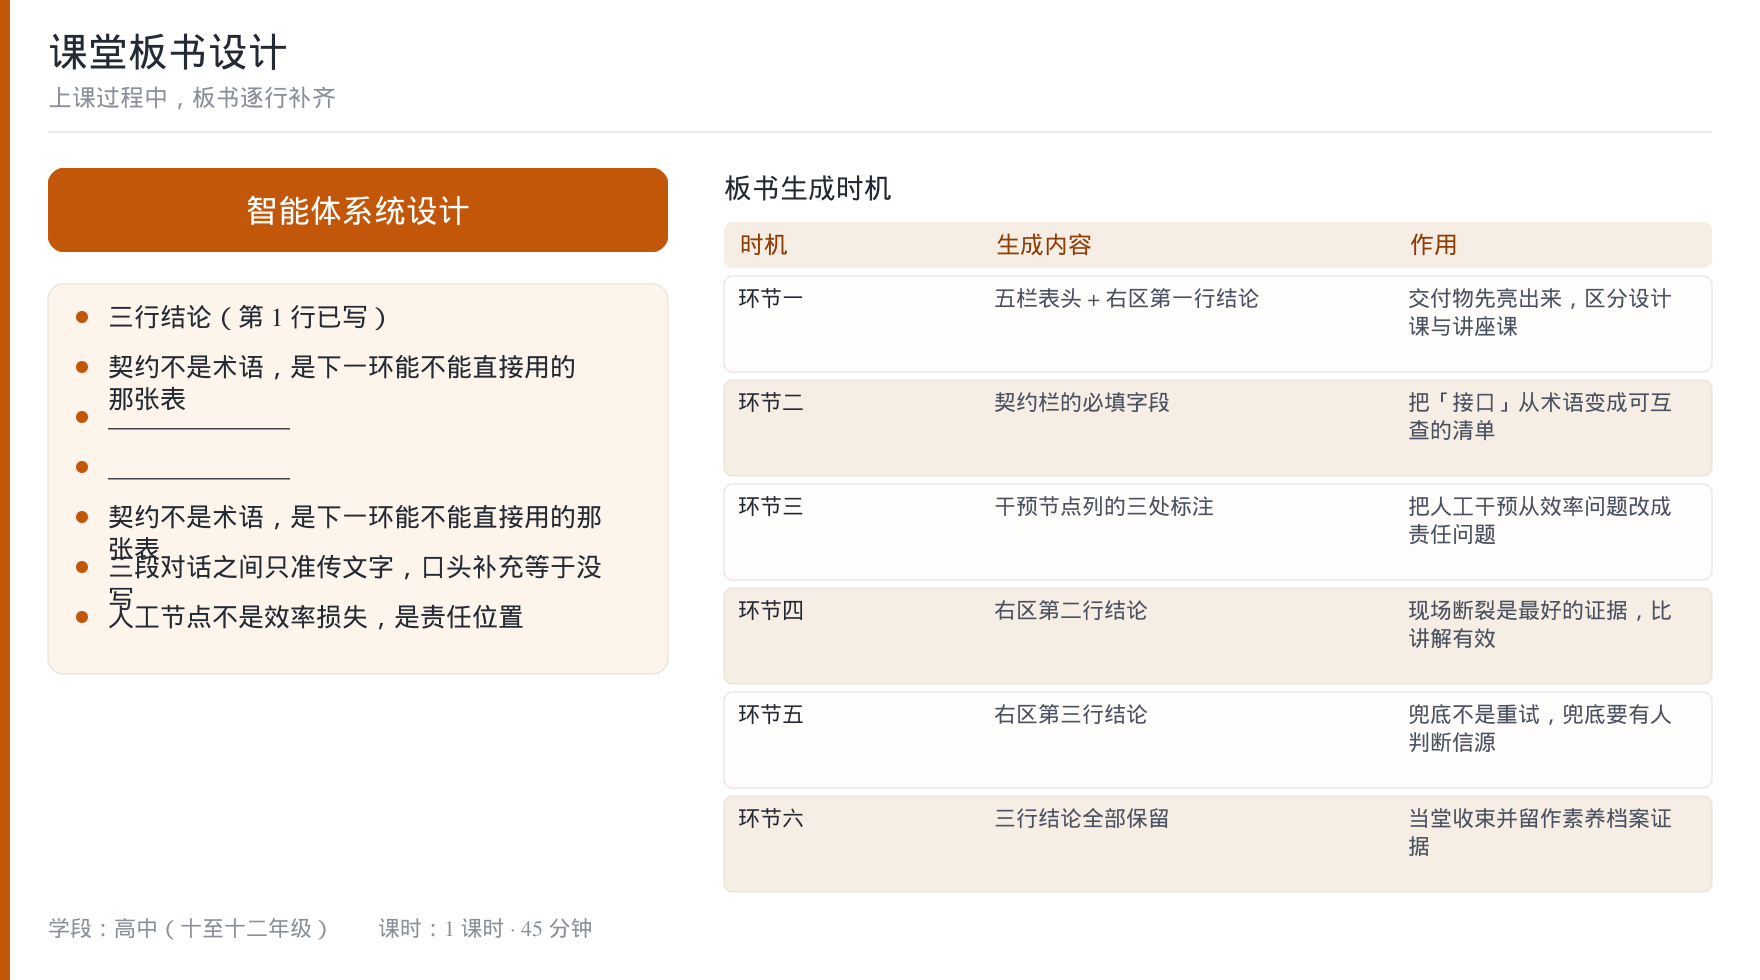1760x980 pixels.
Task: Select the 环节二 row label
Action: (770, 402)
